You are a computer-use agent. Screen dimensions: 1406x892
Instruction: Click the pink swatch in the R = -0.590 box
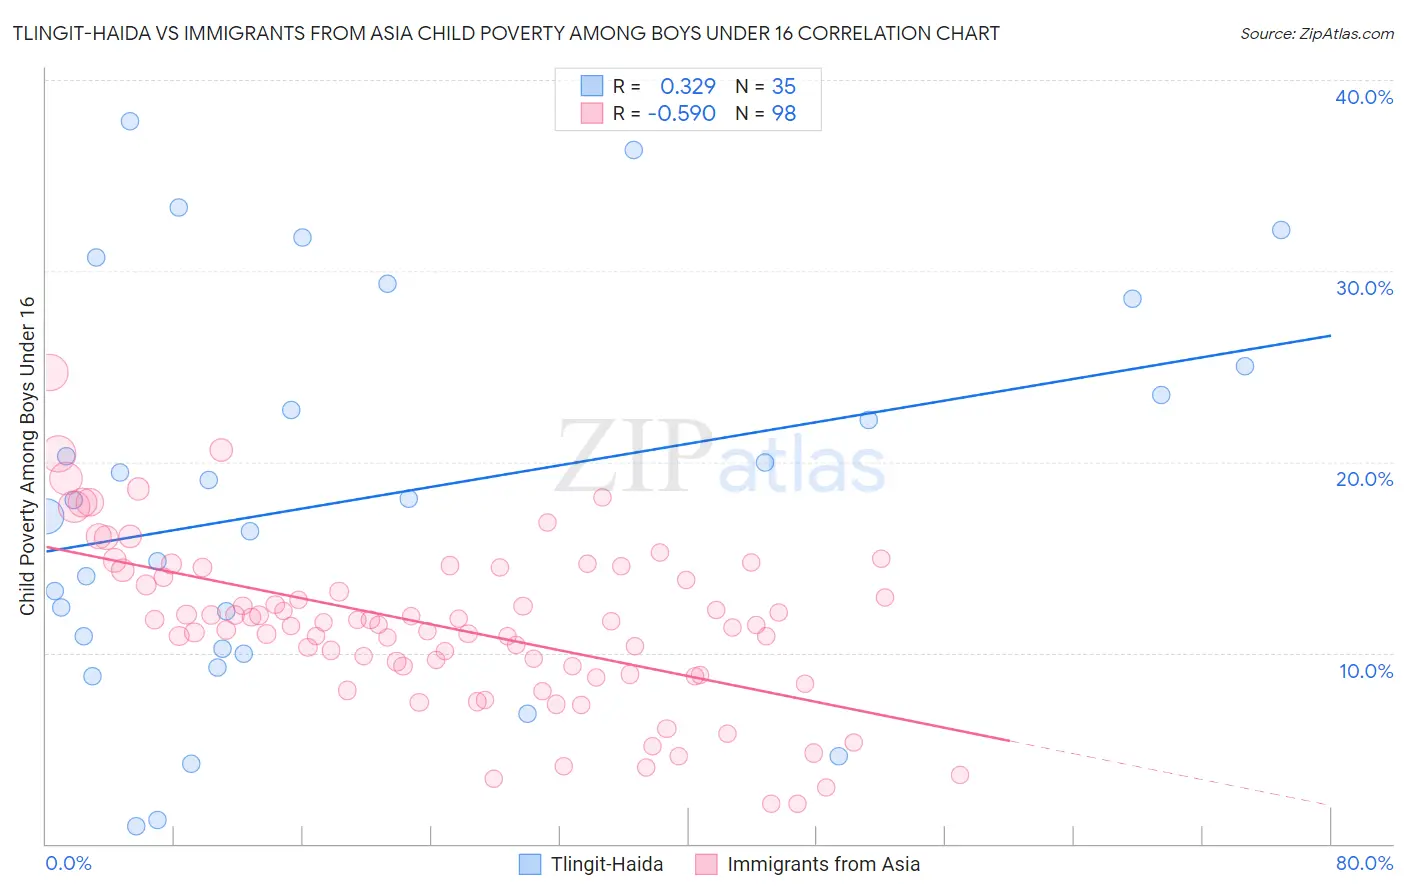point(592,113)
